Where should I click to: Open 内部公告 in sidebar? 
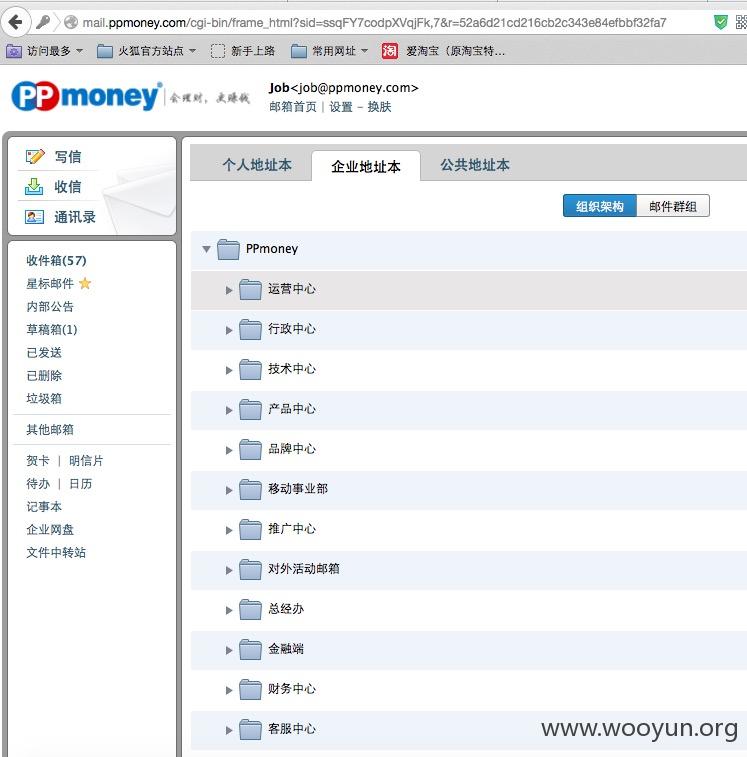(x=50, y=307)
